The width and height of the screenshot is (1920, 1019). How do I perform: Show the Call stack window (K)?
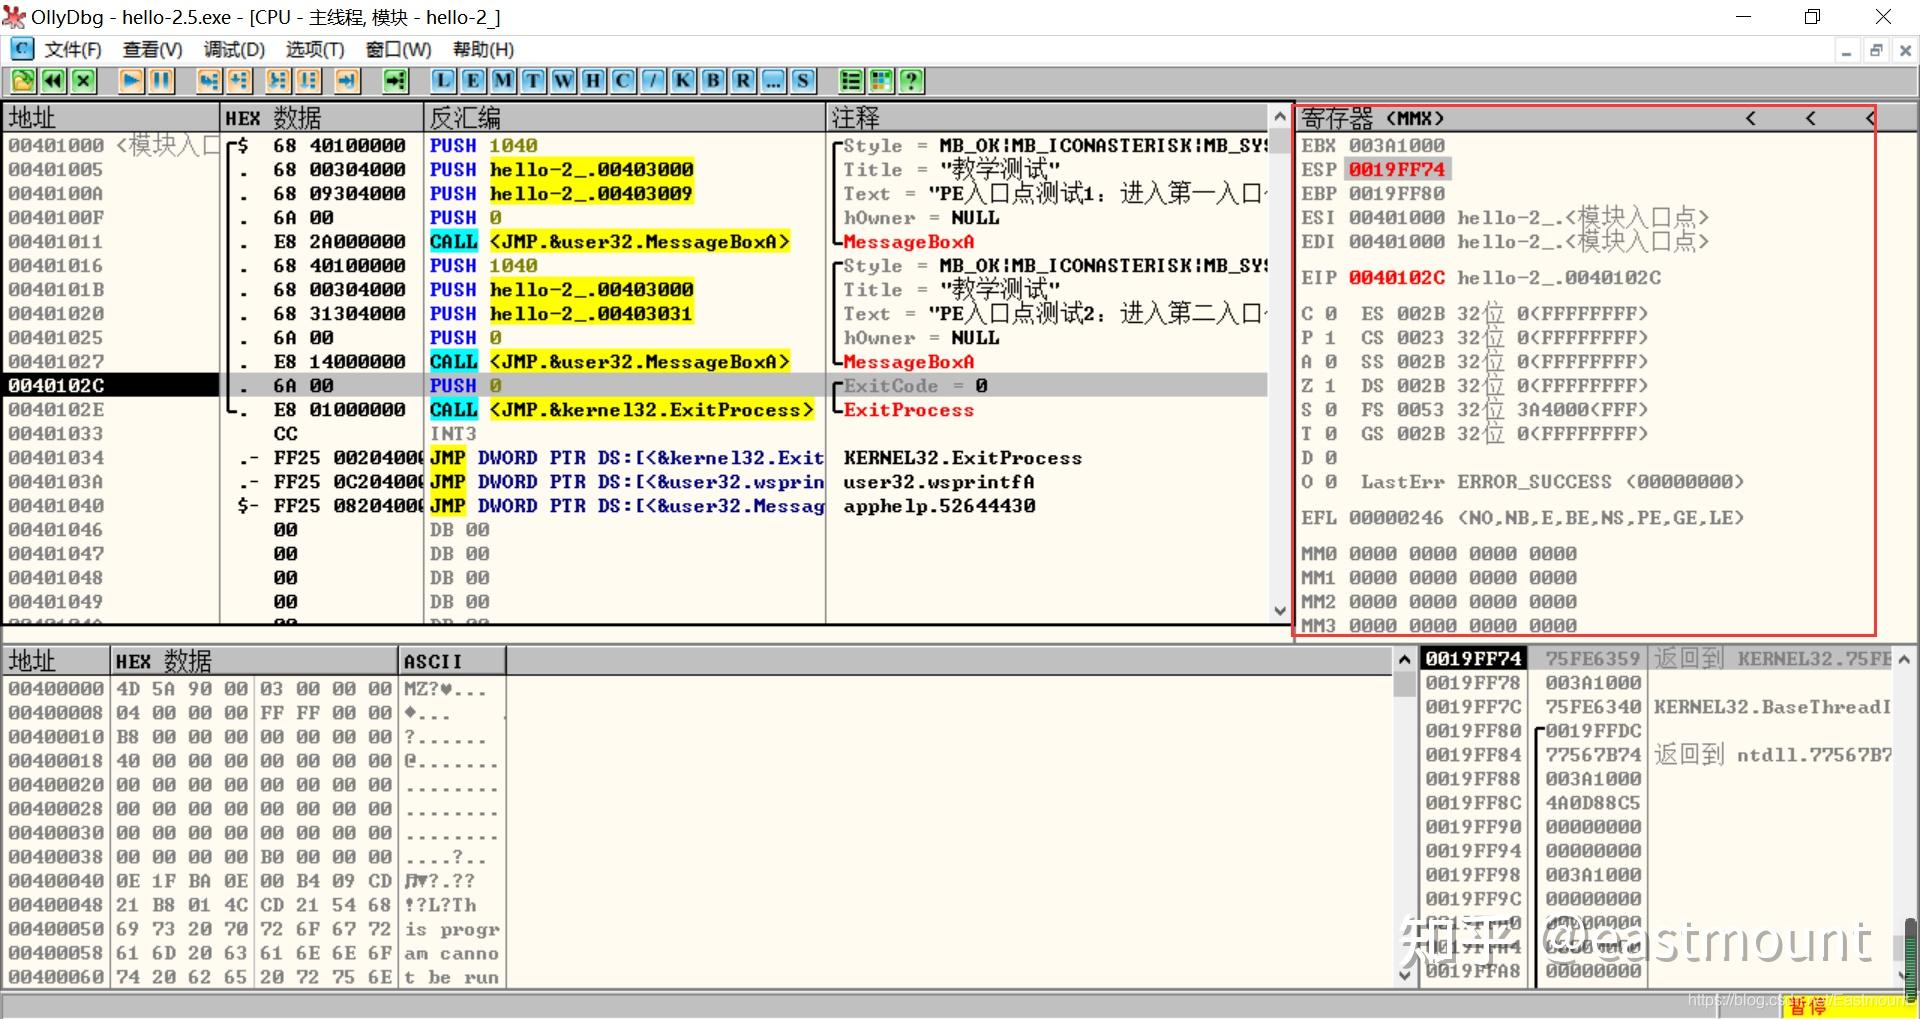click(683, 81)
